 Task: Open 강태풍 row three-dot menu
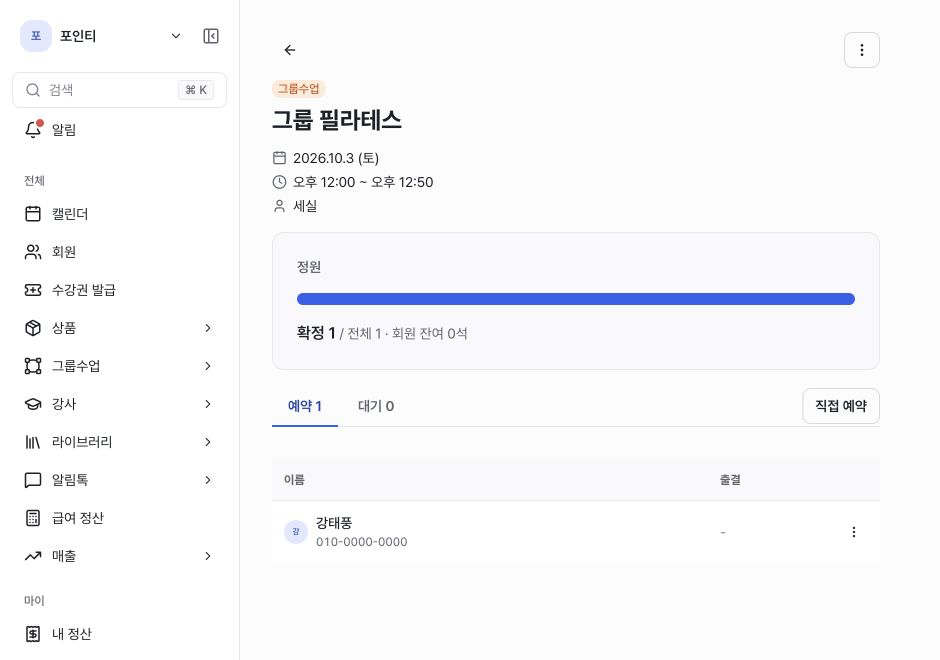[x=854, y=532]
